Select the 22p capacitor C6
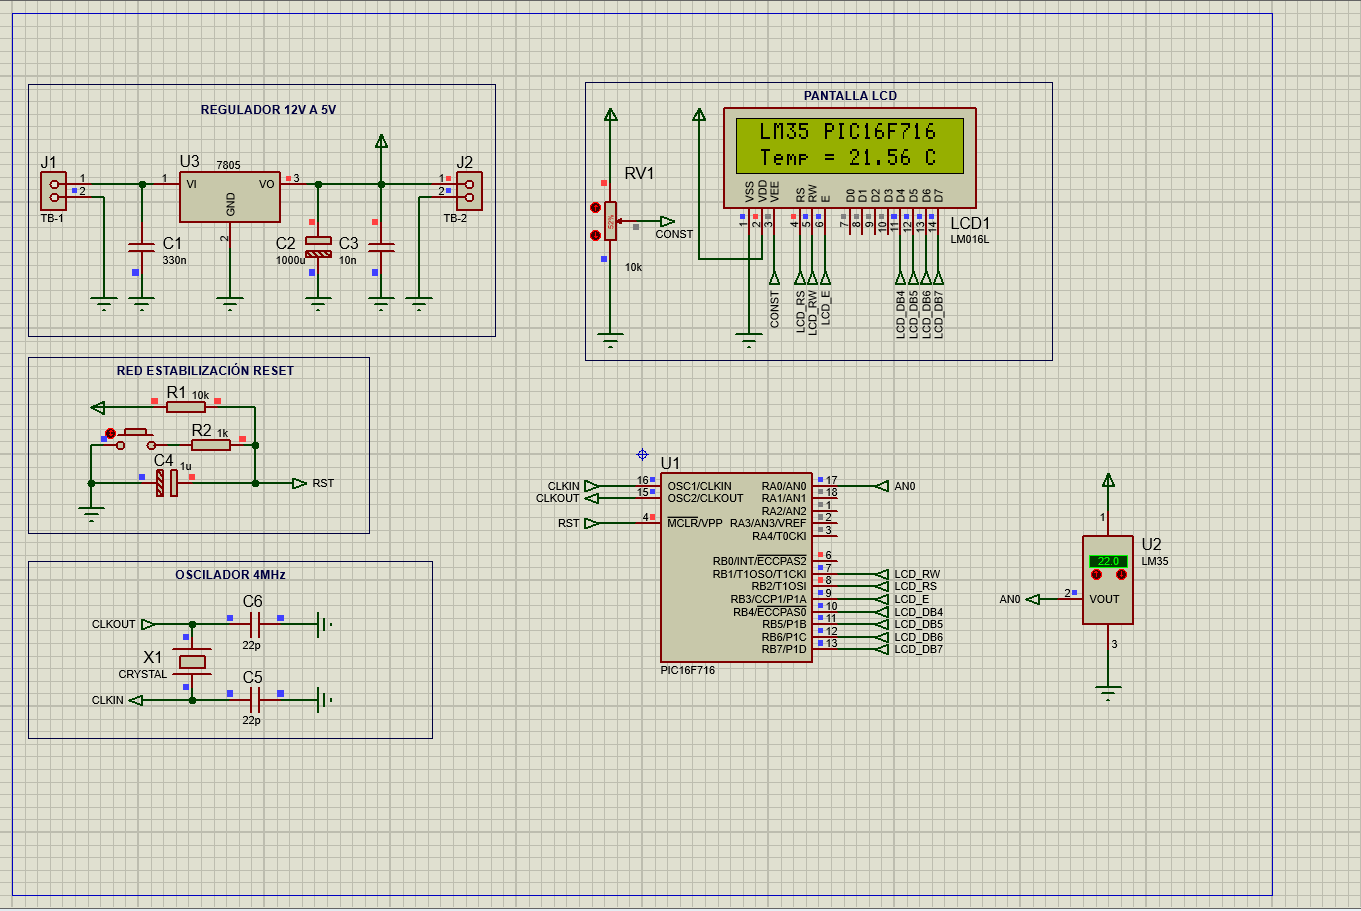This screenshot has width=1361, height=911. pyautogui.click(x=253, y=624)
